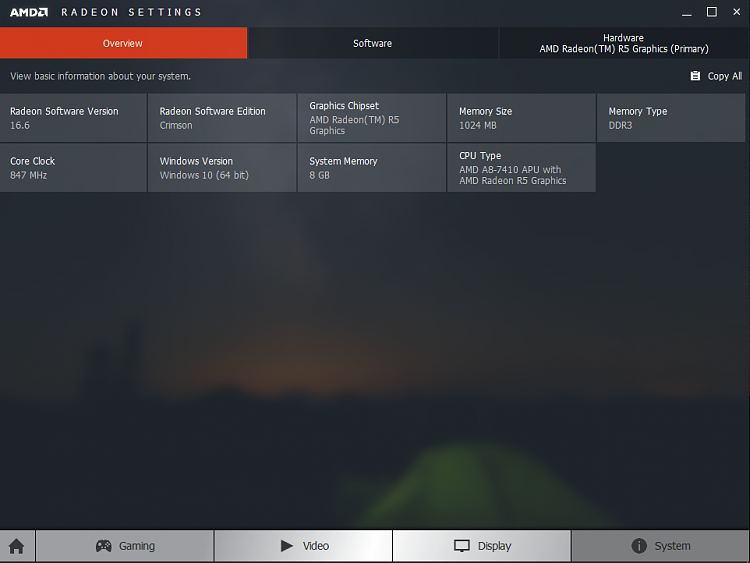Open the System section
750x563 pixels.
[661, 546]
